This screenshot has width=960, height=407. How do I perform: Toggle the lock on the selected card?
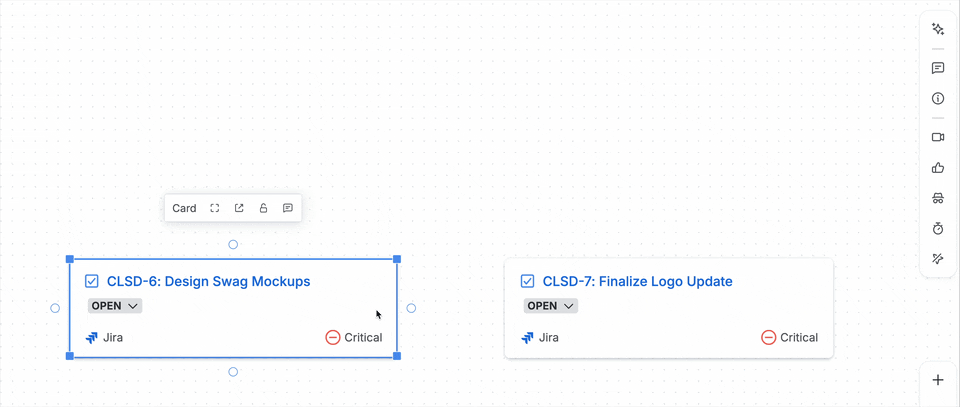tap(263, 208)
